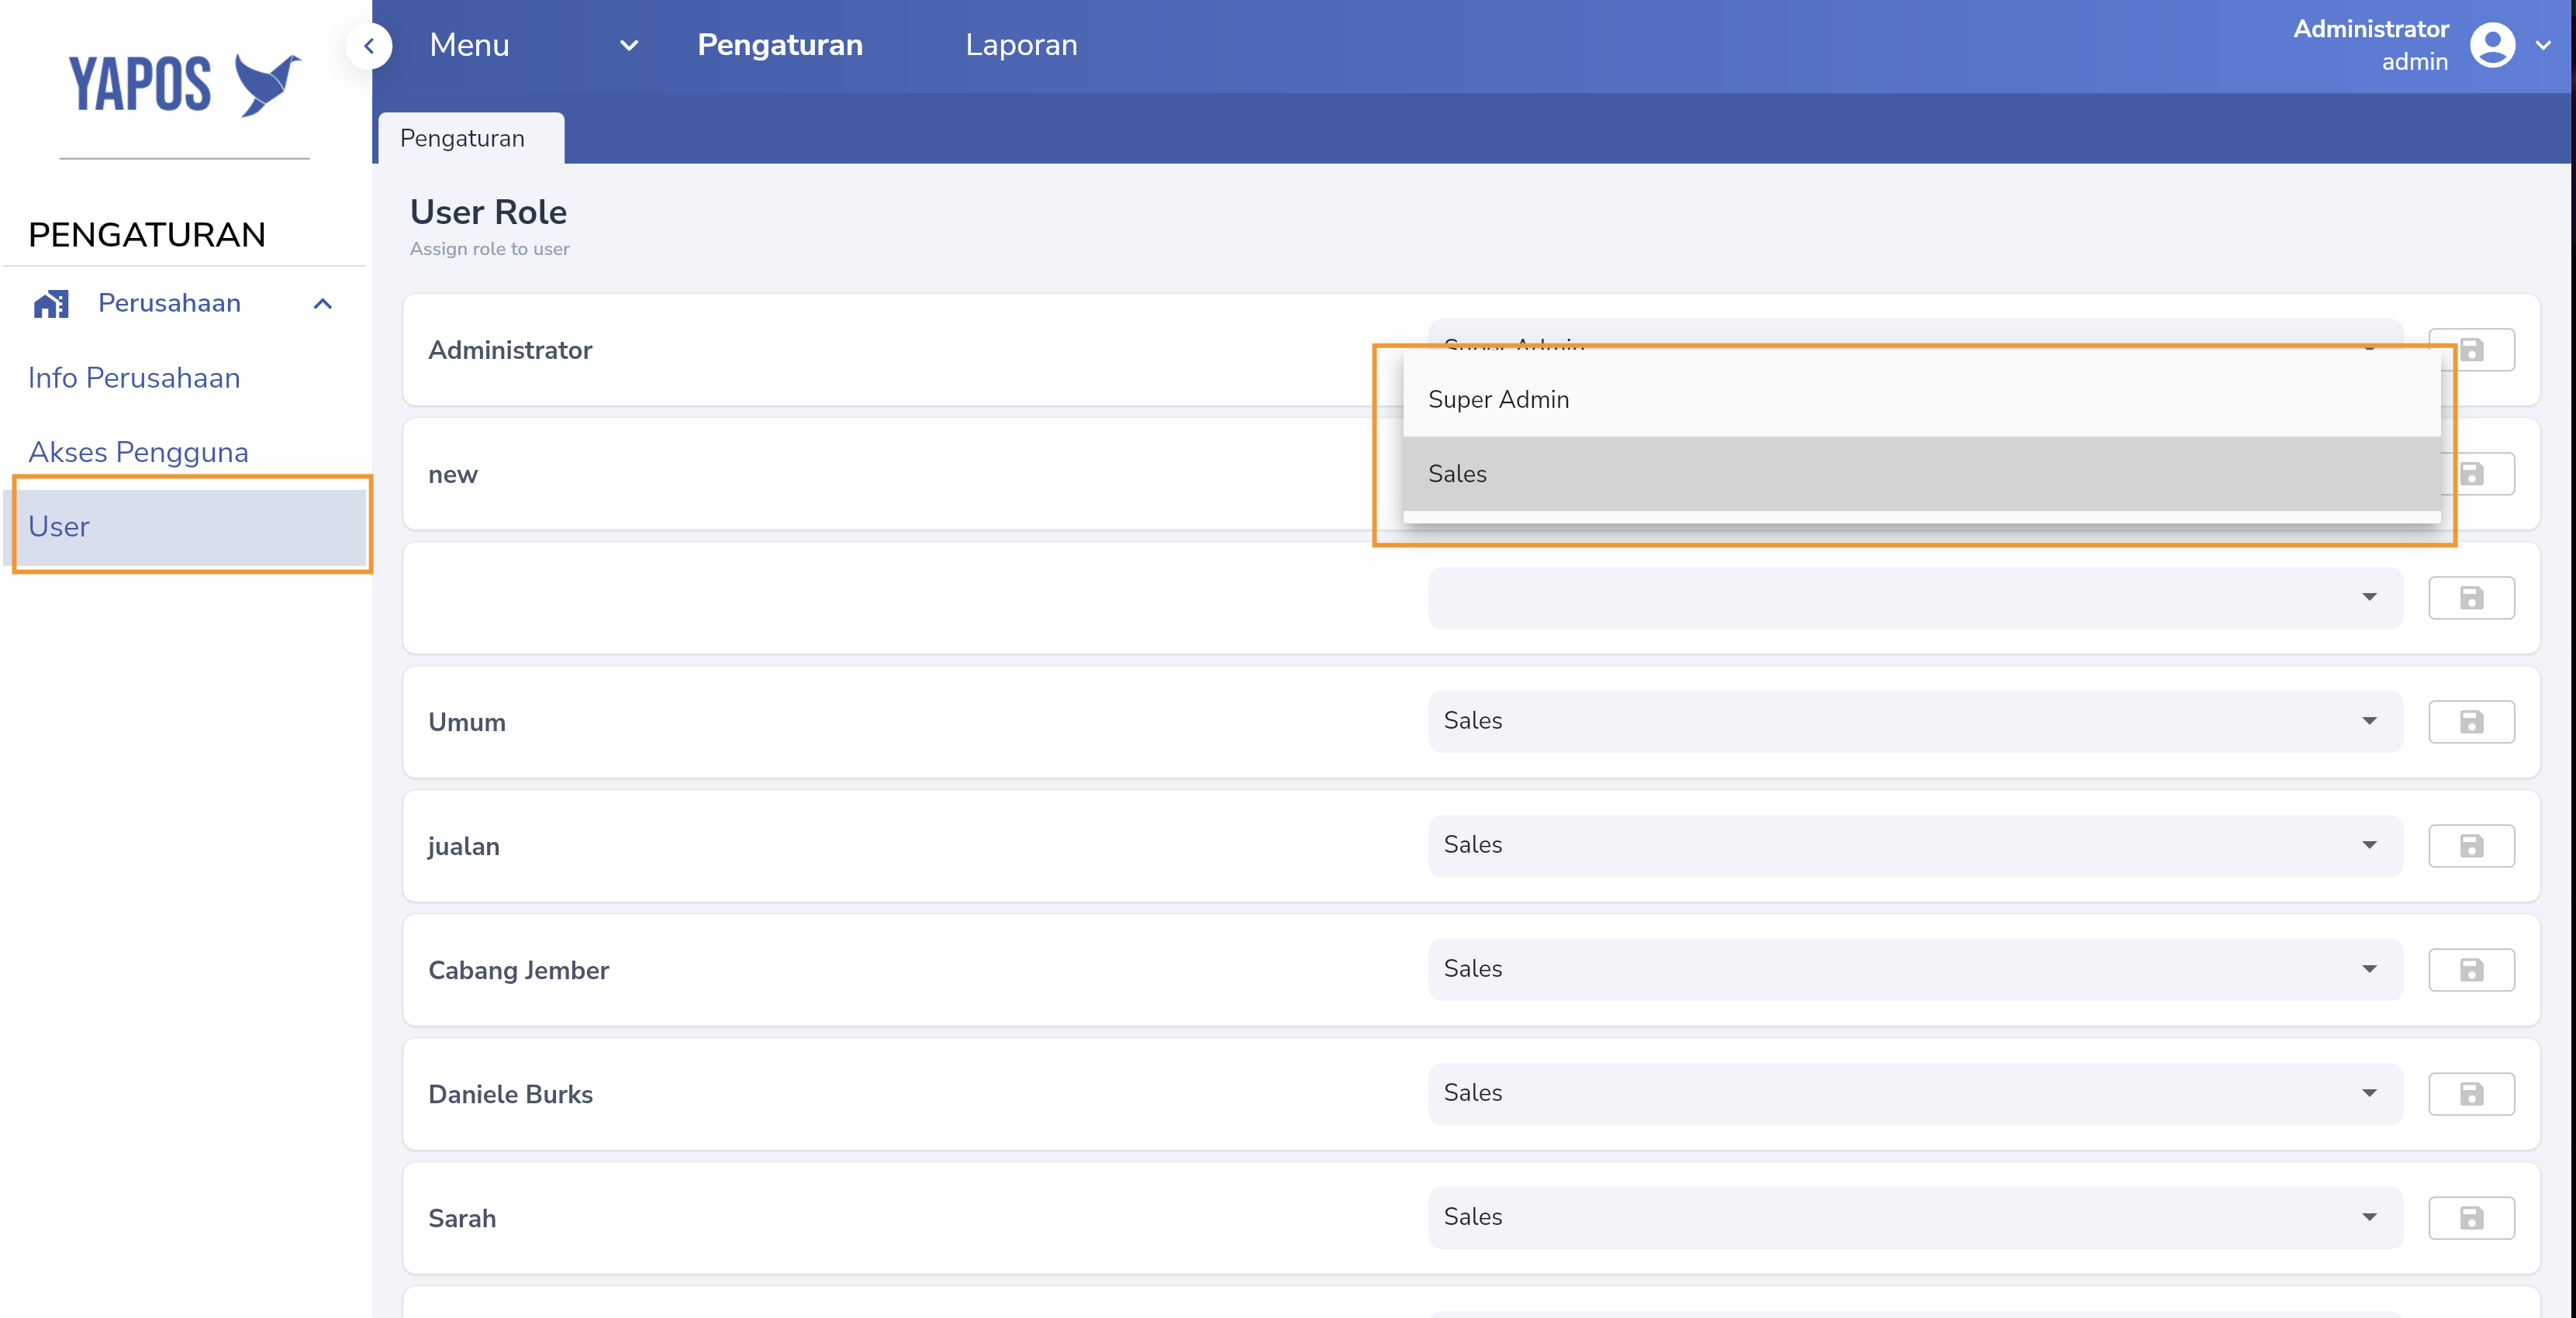
Task: Click the 'Assign role to user' subtitle
Action: [x=489, y=249]
